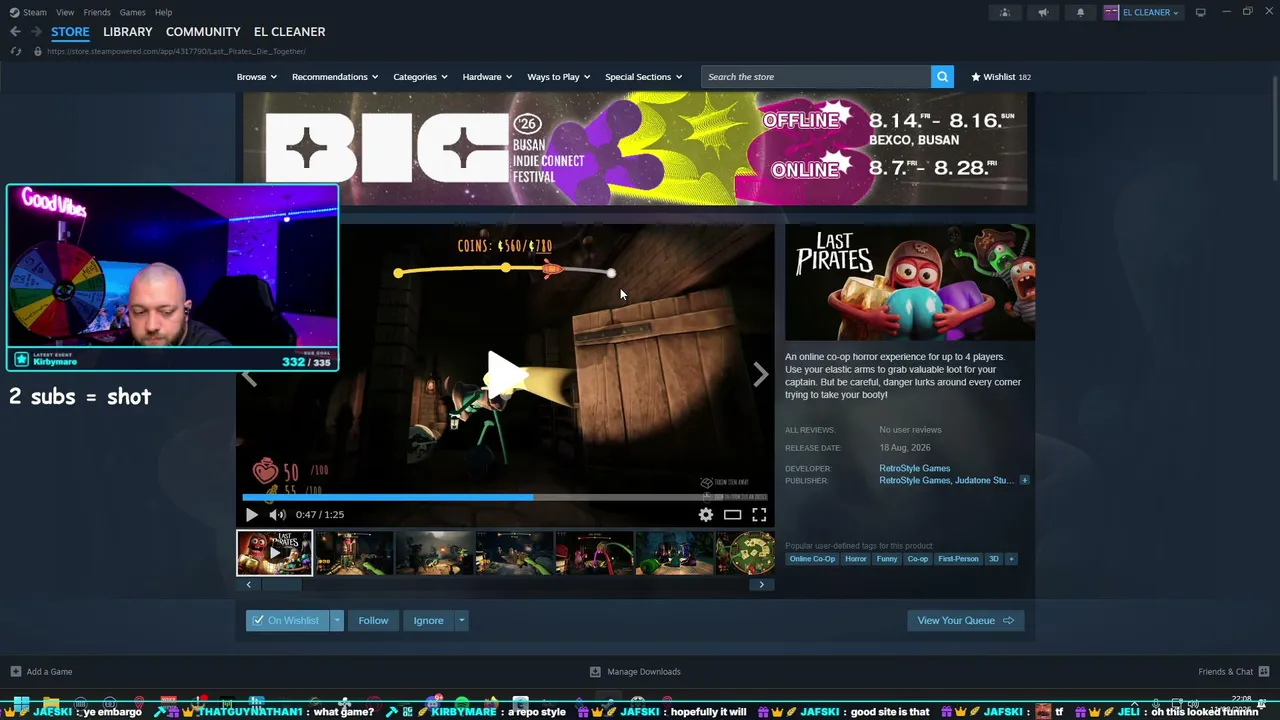This screenshot has width=1280, height=720.
Task: Expand the Special Sections dropdown
Action: (643, 77)
